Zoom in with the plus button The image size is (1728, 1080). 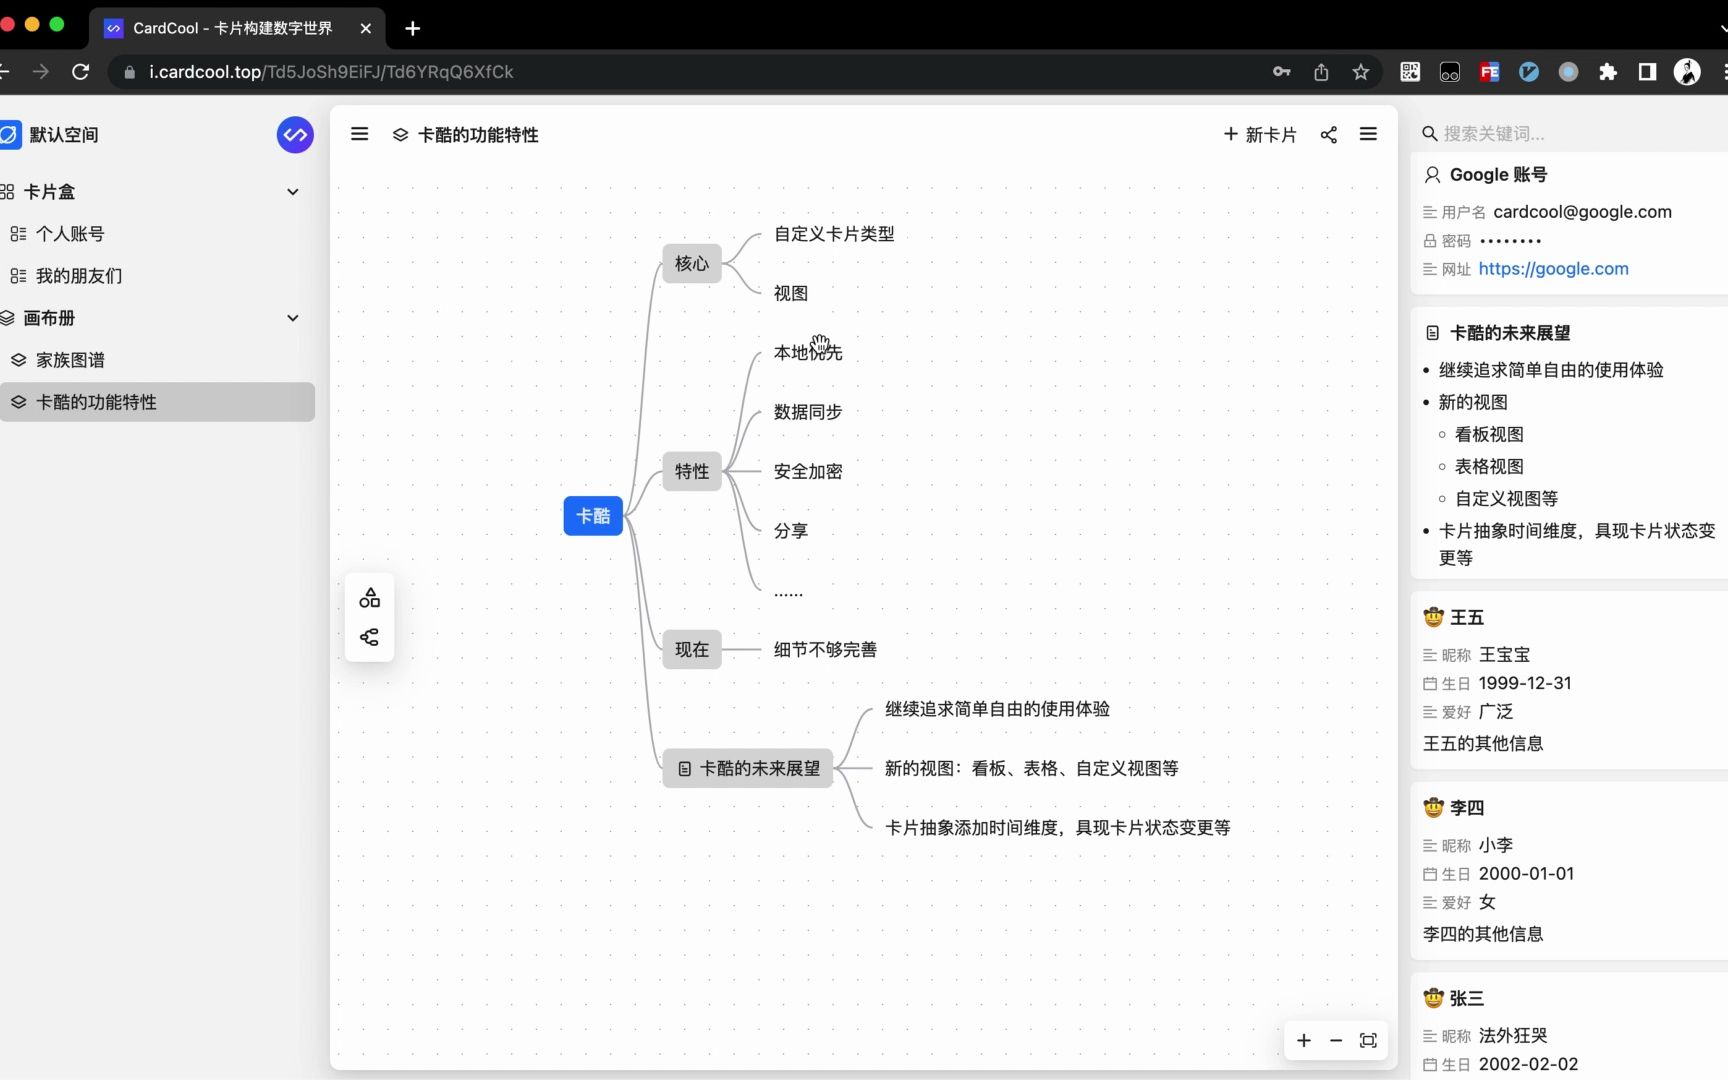pyautogui.click(x=1304, y=1041)
